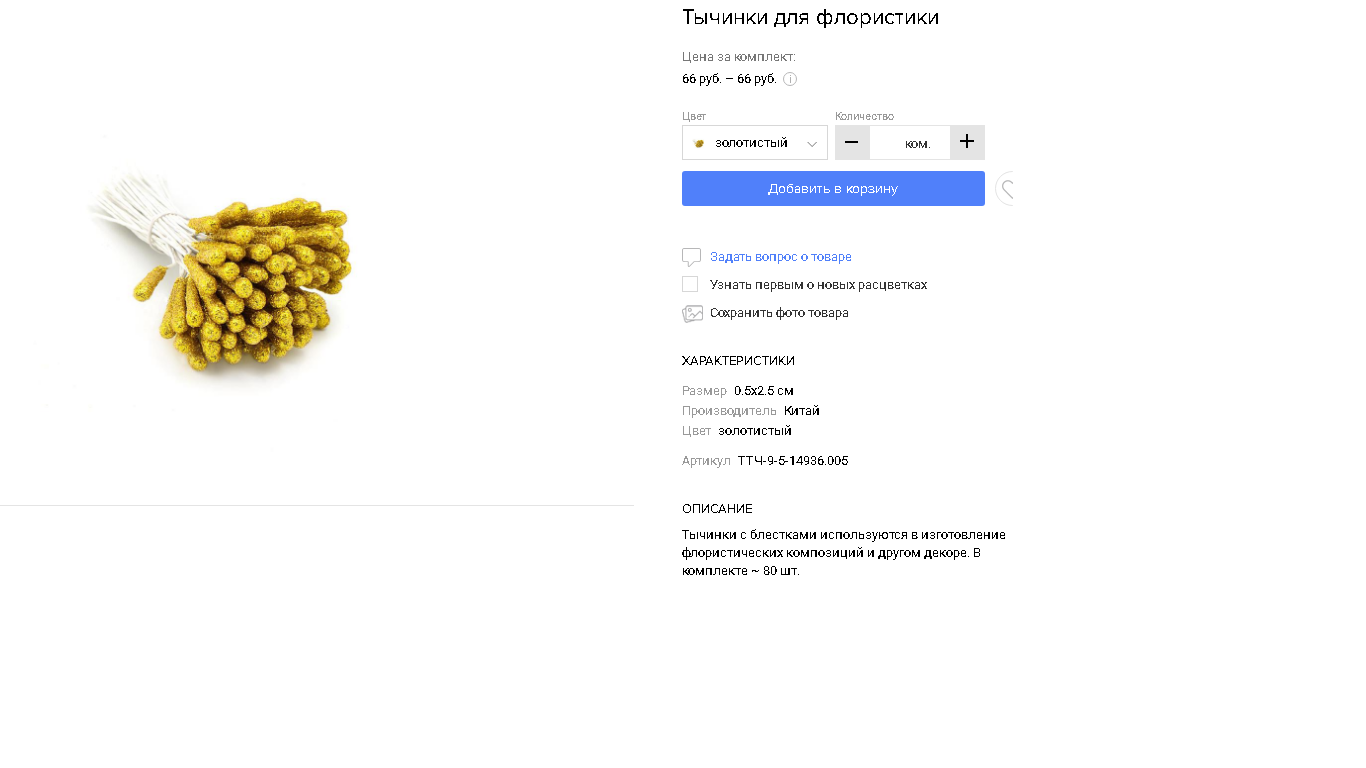The height and width of the screenshot is (768, 1366).
Task: Click the 'ХАРАКТЕРИСТИКИ' section heading
Action: (x=738, y=361)
